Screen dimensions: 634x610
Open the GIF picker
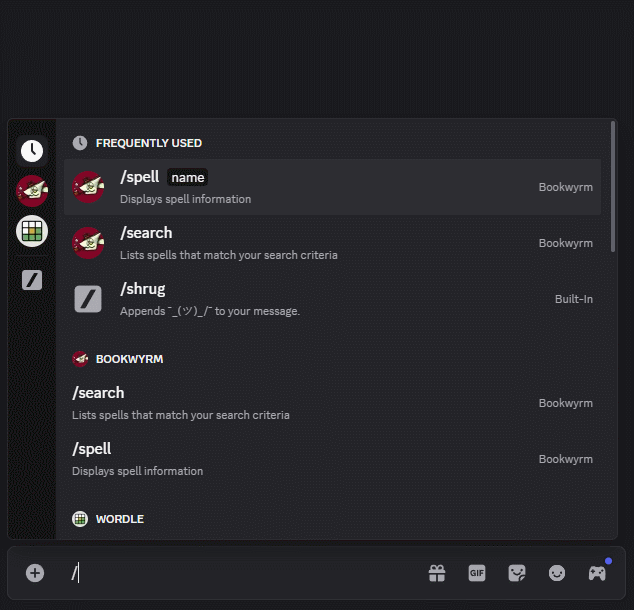[477, 573]
